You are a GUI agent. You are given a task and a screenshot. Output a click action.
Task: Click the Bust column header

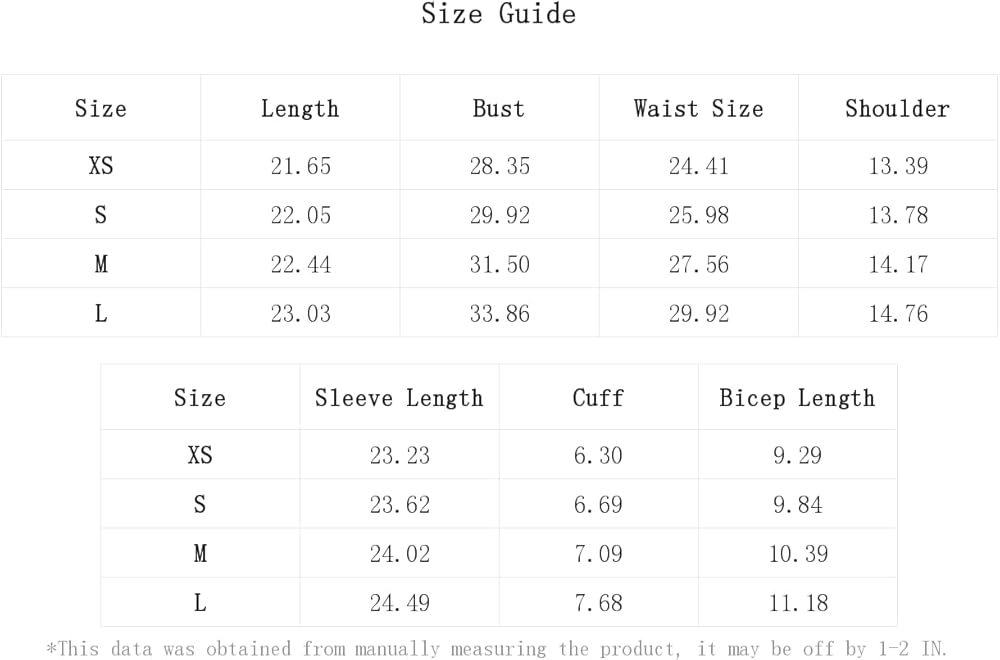[x=498, y=108]
